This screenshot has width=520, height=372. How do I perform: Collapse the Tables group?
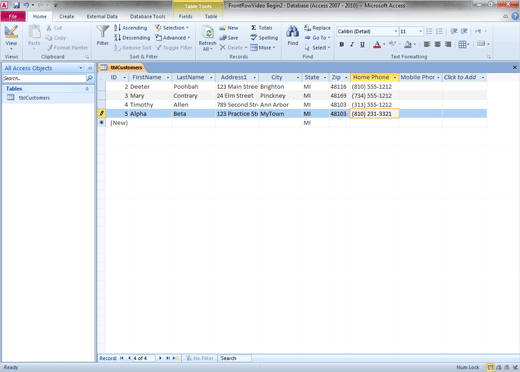pyautogui.click(x=87, y=89)
